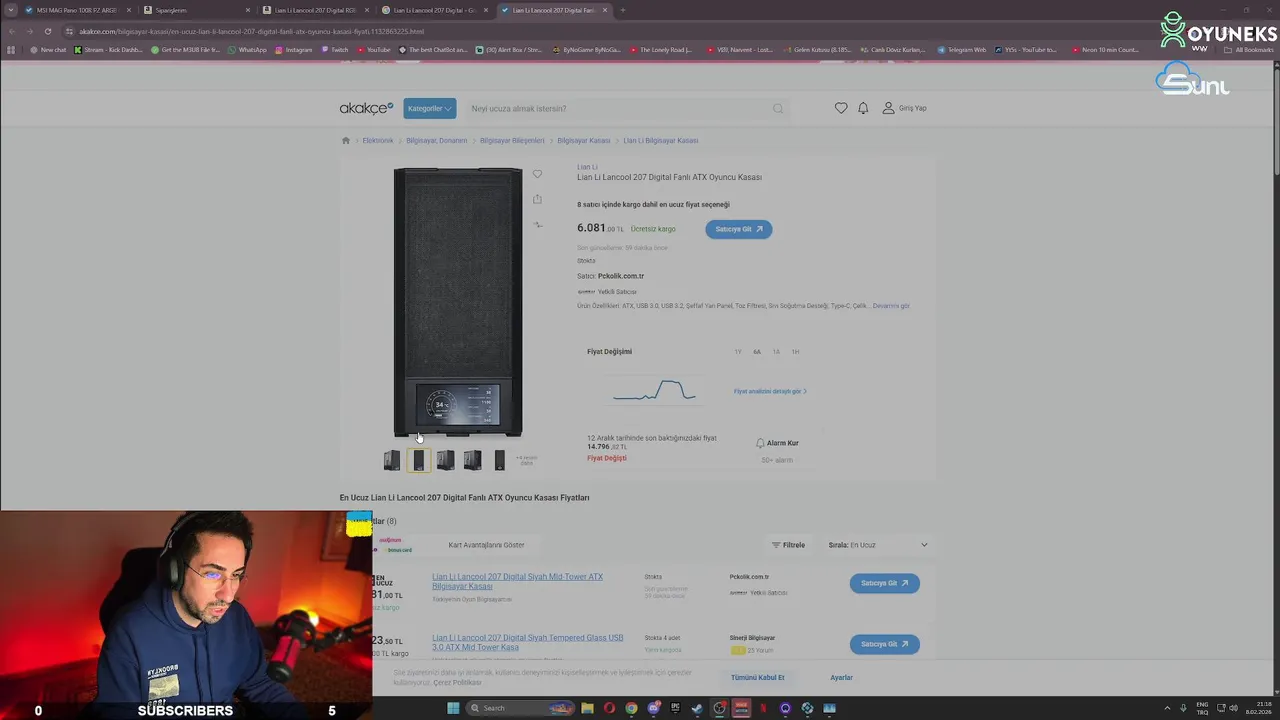1280x720 pixels.
Task: Expand Devamını gör product features
Action: 891,306
